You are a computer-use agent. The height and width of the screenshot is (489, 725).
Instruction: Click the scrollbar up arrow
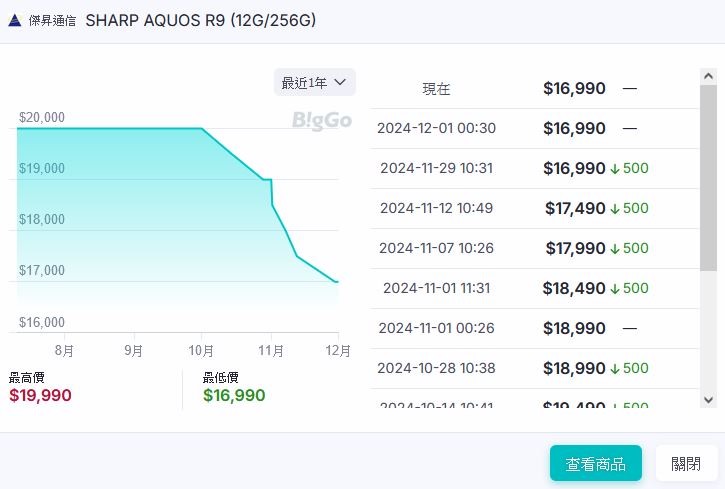point(708,77)
